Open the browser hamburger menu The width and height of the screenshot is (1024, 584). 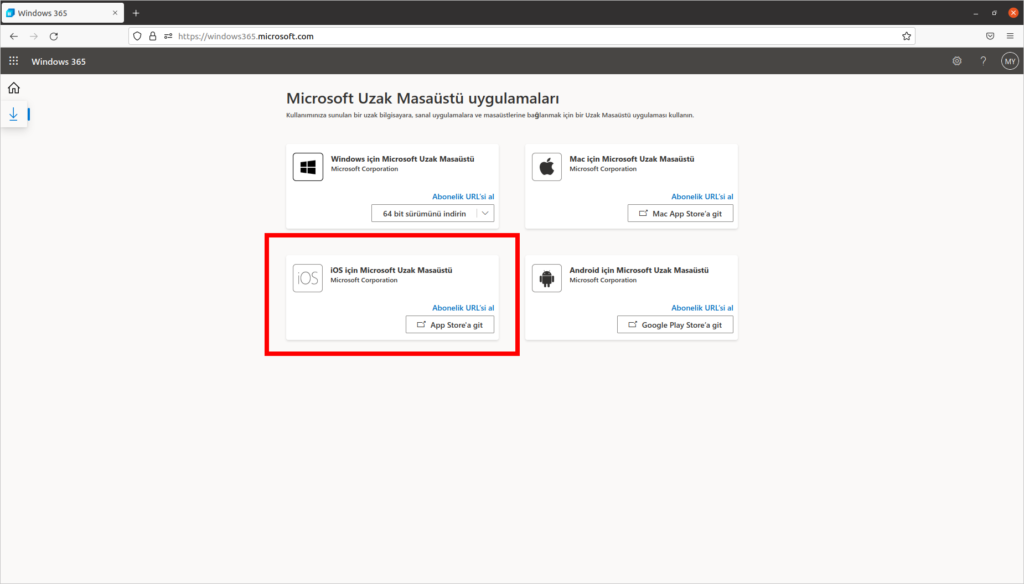(1010, 37)
